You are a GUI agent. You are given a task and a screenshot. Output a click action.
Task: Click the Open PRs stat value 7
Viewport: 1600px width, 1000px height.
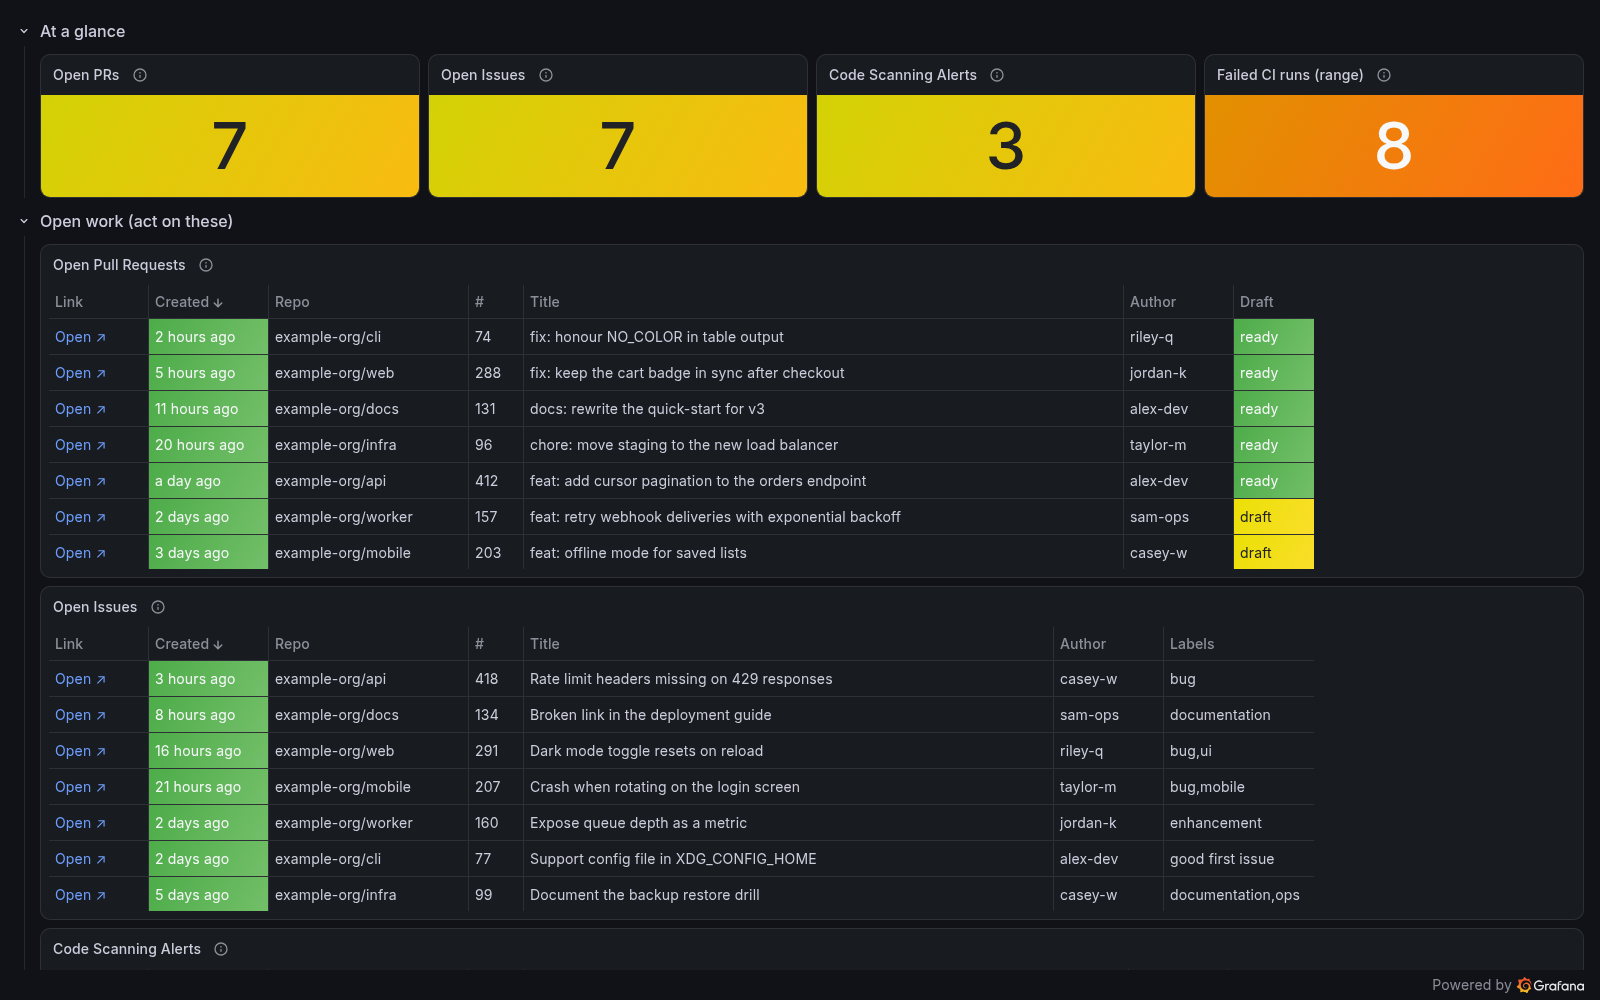[230, 146]
